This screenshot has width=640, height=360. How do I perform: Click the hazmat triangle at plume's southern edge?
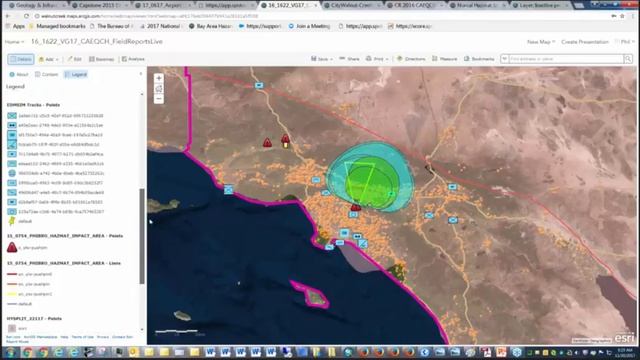356,207
